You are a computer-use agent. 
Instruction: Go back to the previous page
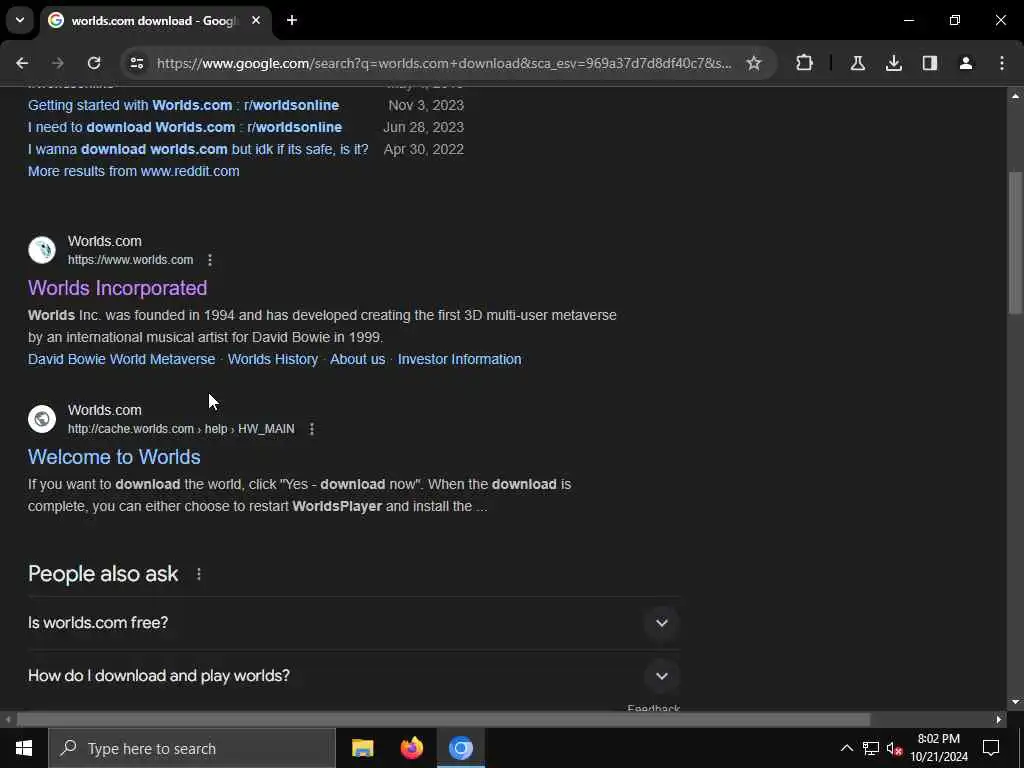tap(22, 63)
